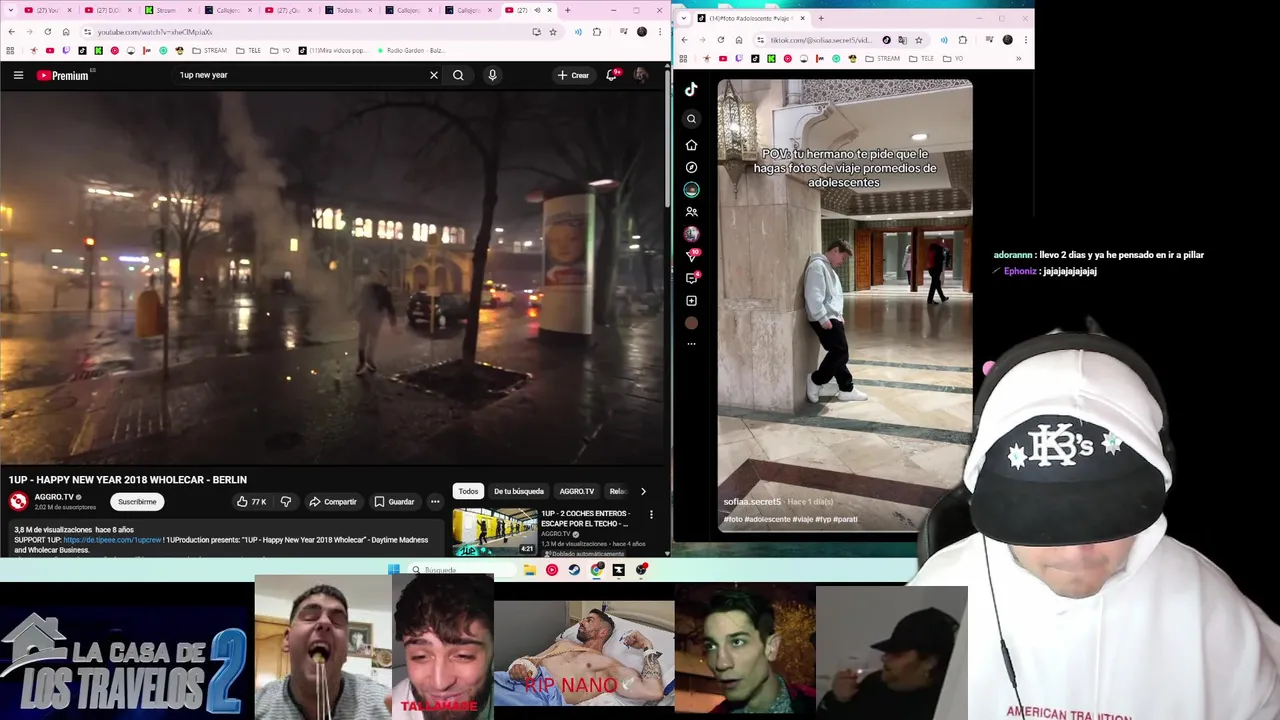Open YouTube account avatar menu

click(641, 75)
